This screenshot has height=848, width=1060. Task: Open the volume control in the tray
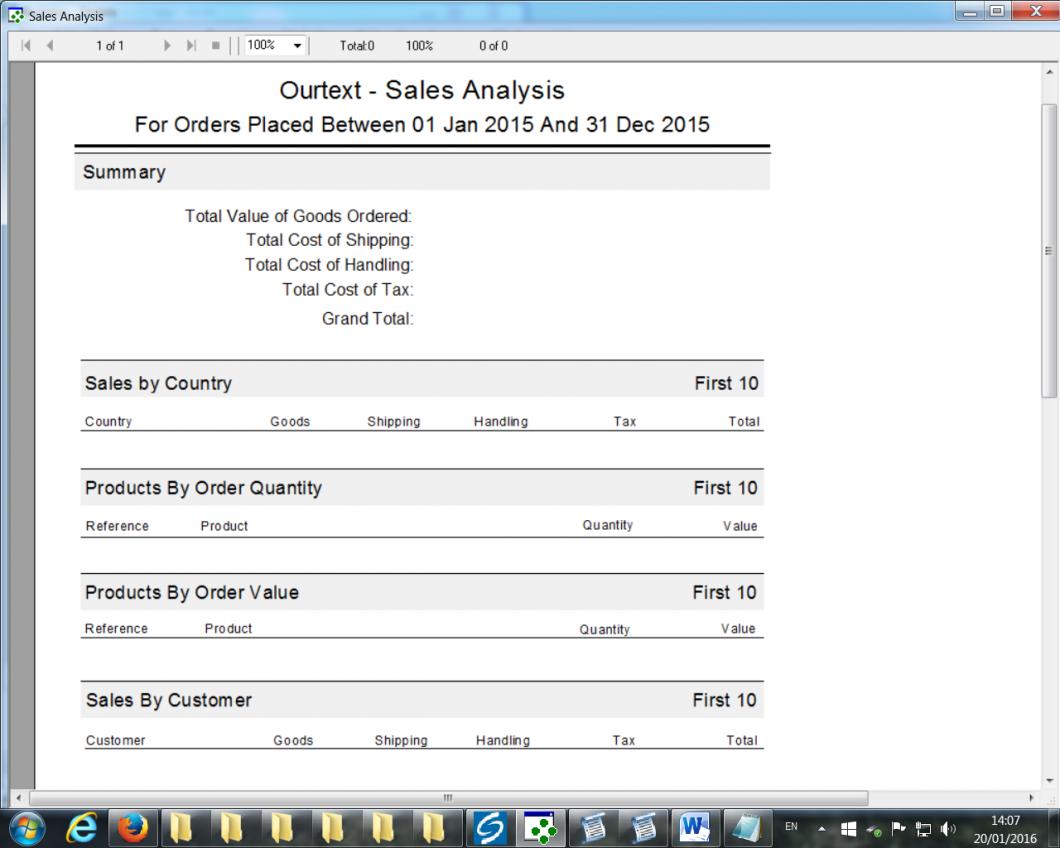[x=948, y=828]
